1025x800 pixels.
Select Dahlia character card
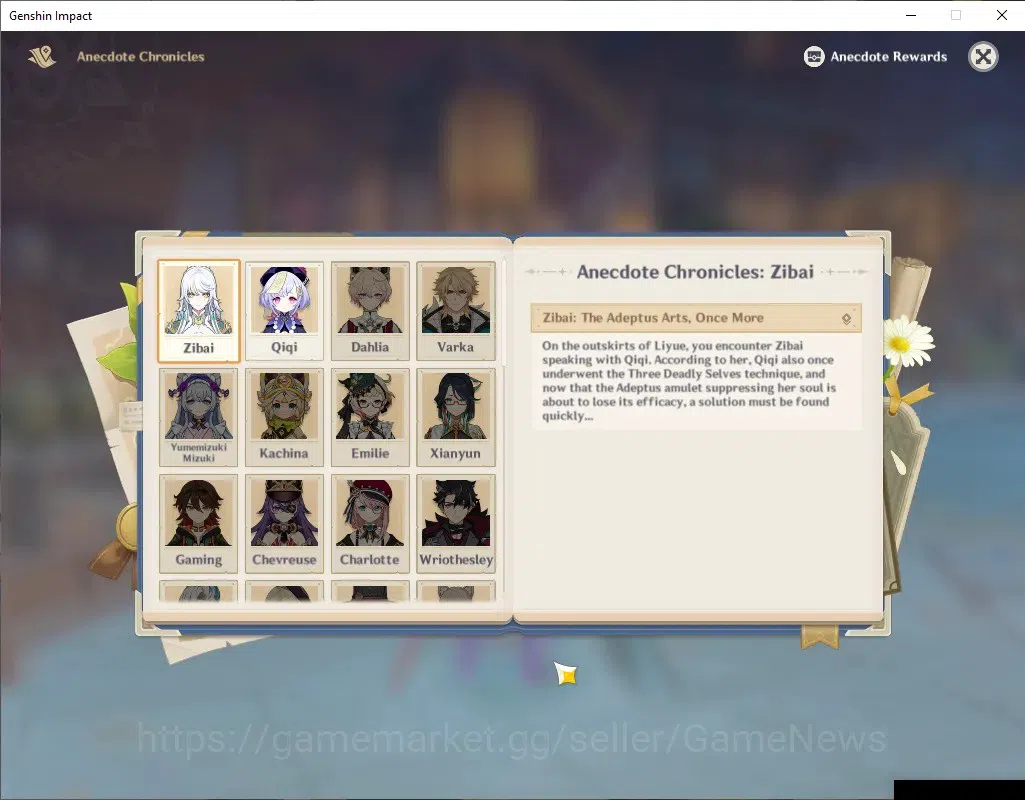[370, 311]
